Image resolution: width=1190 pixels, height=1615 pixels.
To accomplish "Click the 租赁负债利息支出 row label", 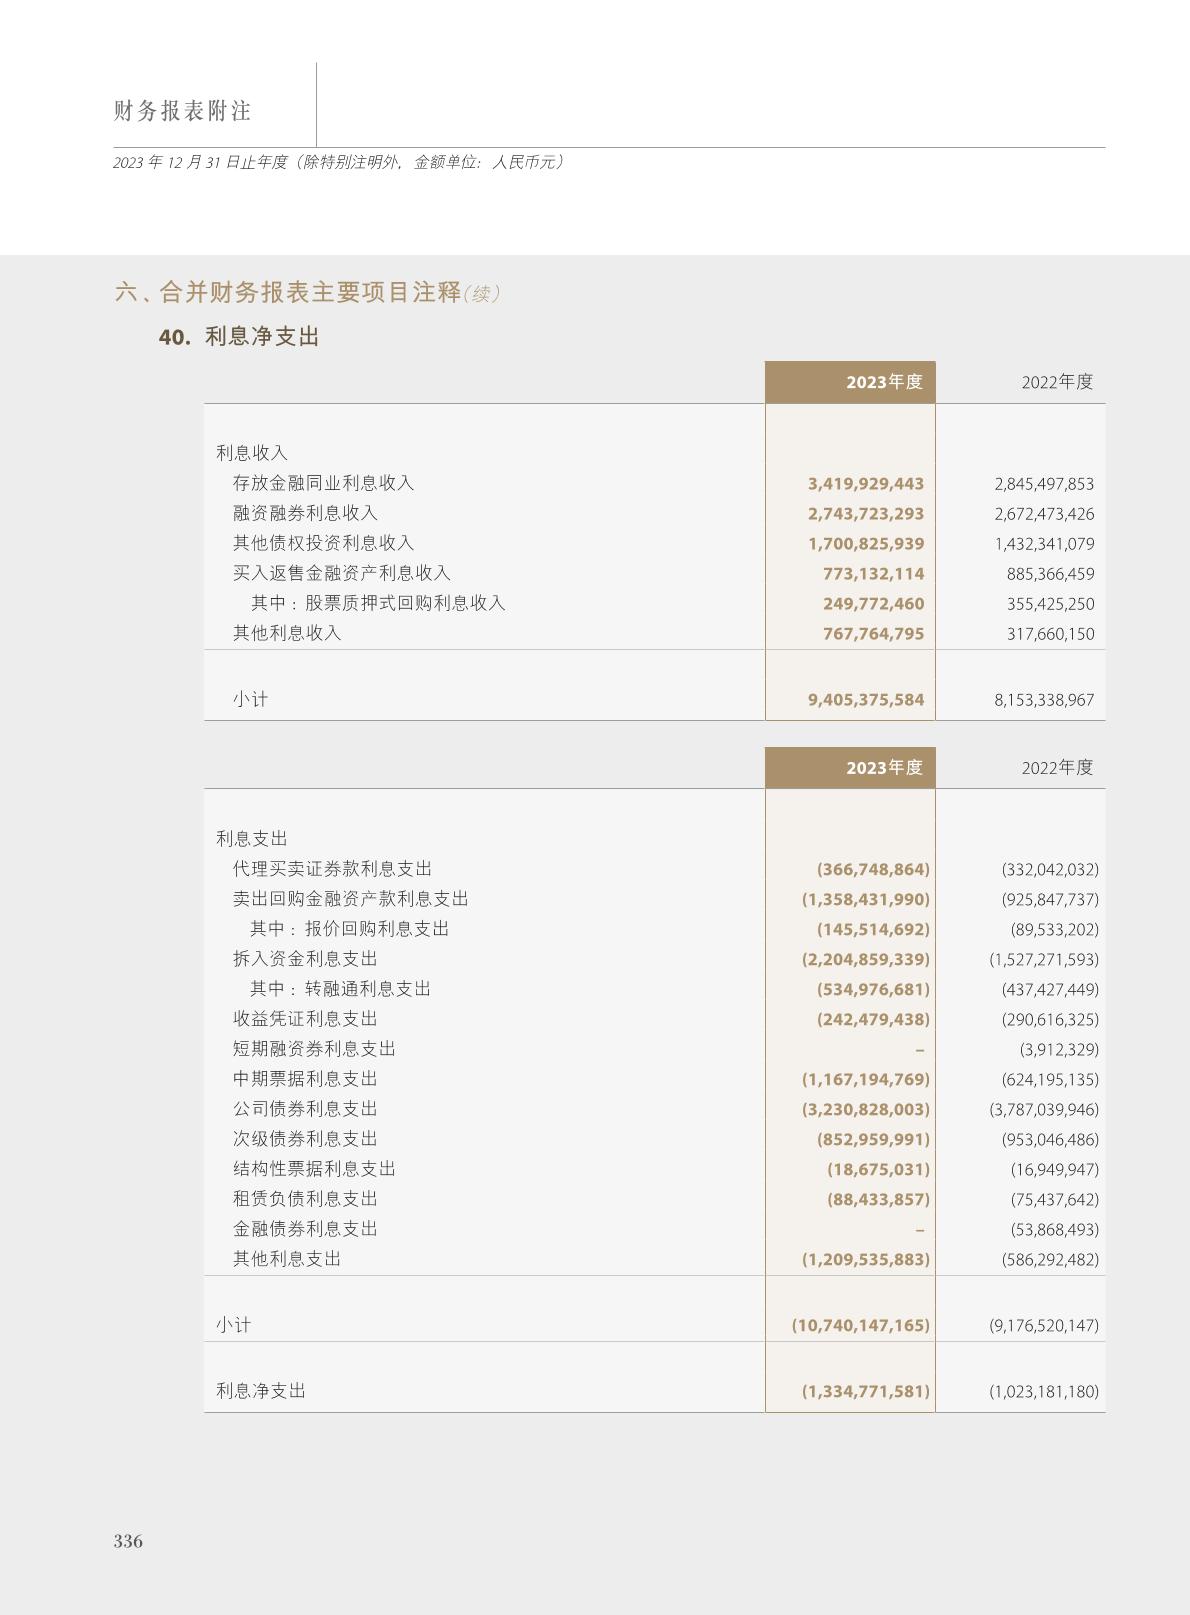I will point(305,1199).
